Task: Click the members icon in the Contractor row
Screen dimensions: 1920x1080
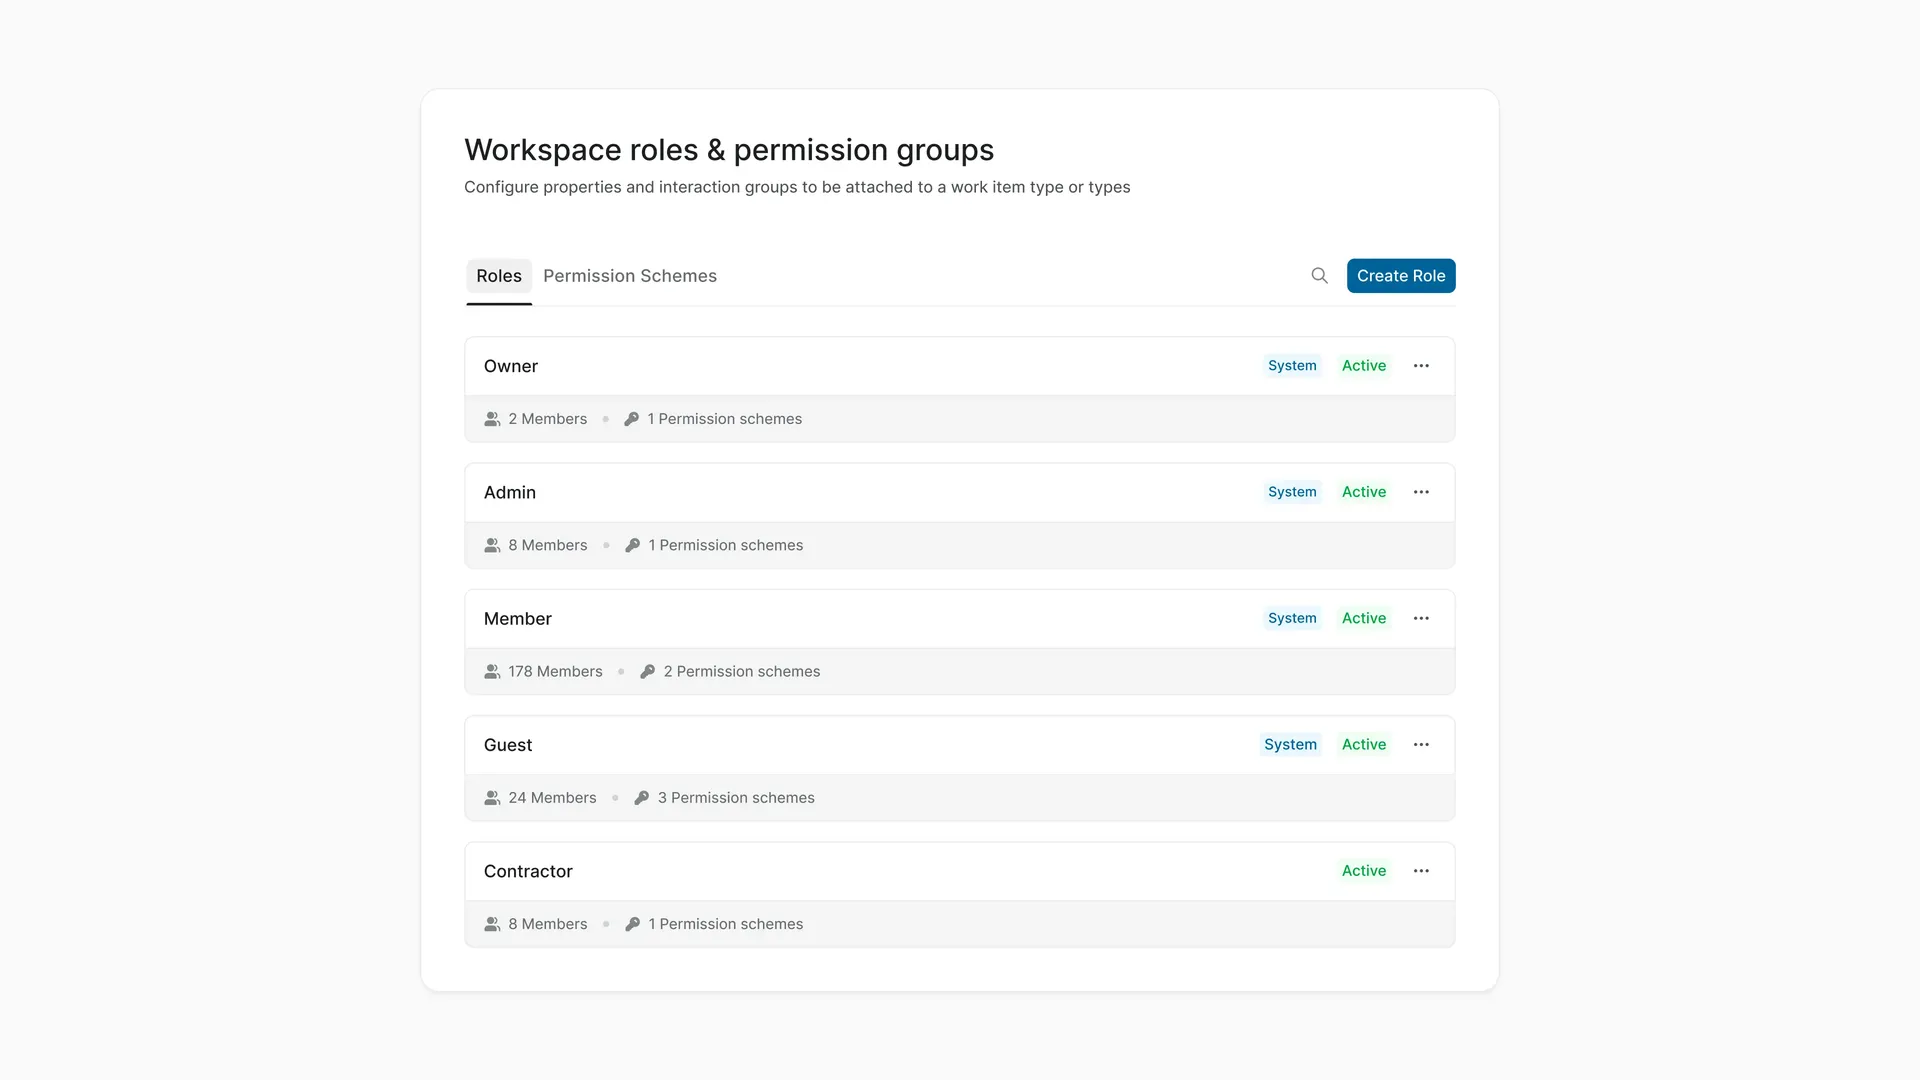Action: tap(492, 924)
